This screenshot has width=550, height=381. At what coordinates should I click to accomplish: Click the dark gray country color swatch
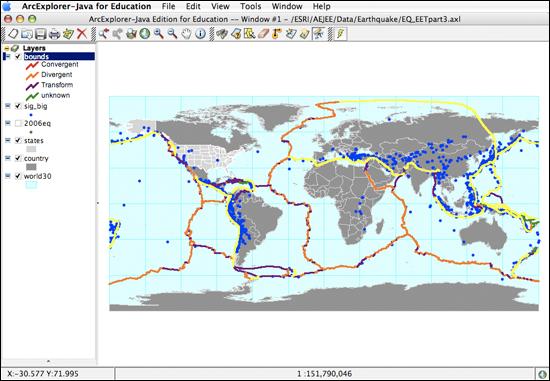(x=31, y=167)
